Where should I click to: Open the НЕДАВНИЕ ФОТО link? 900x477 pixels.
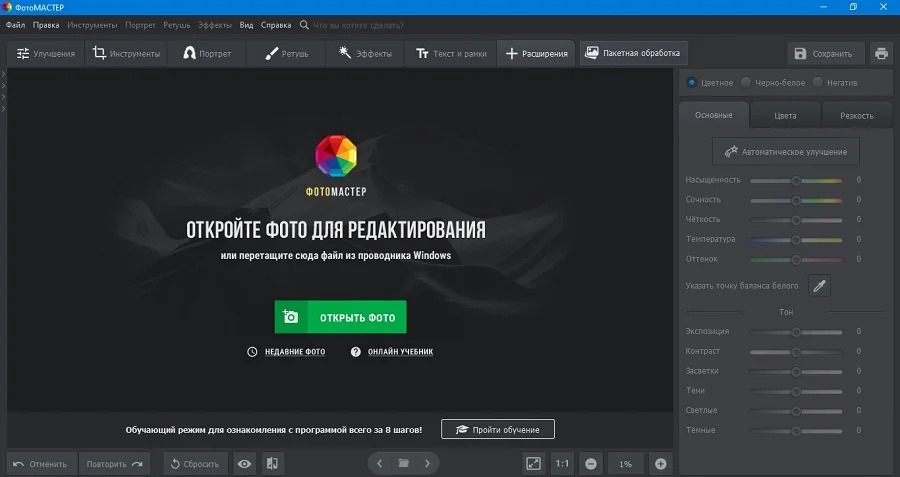294,352
